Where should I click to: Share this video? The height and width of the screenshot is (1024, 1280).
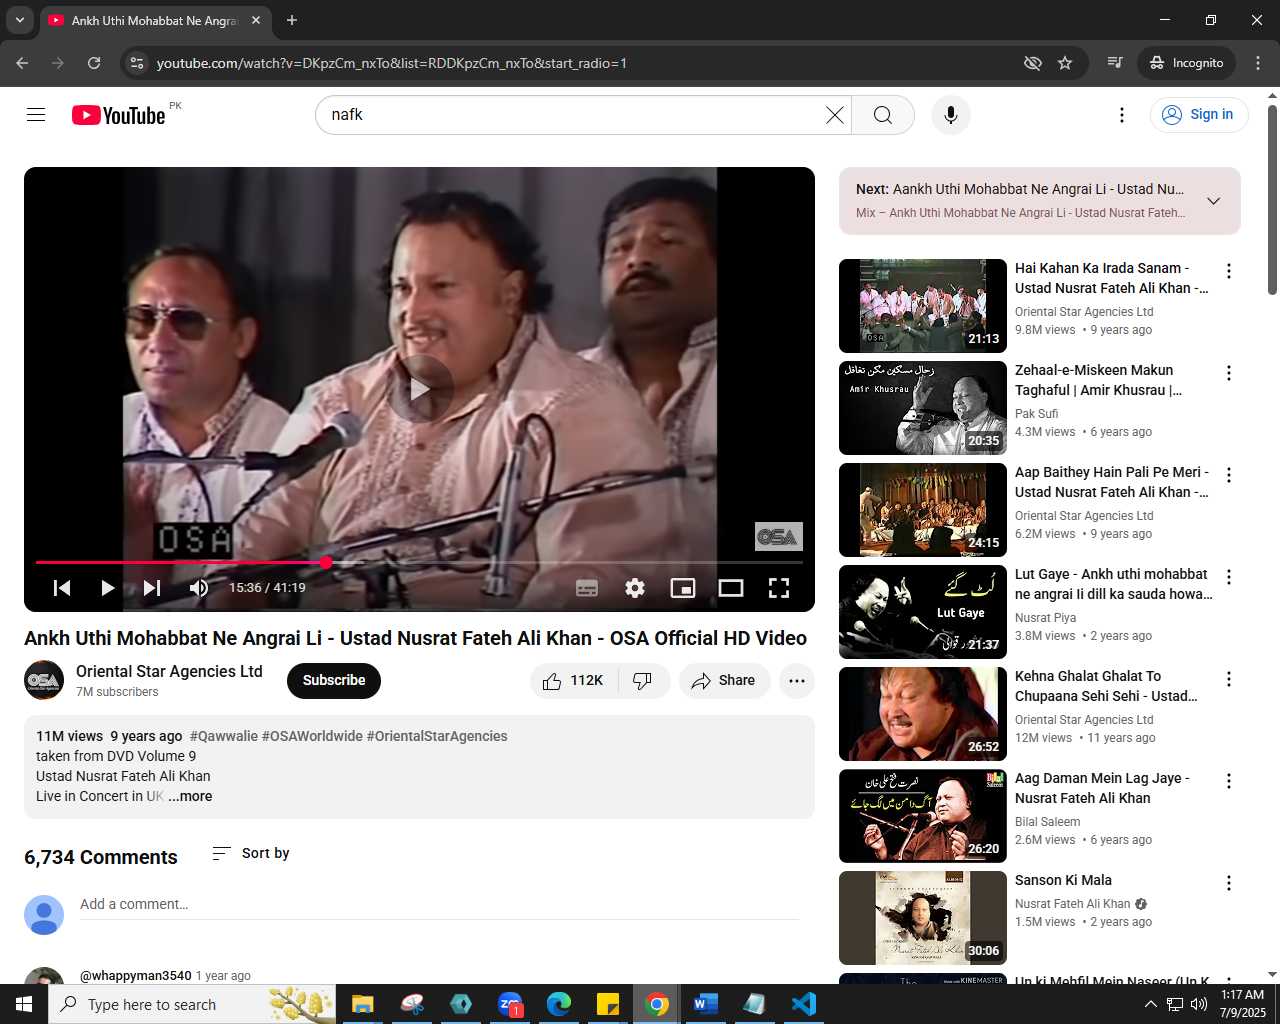[x=724, y=681]
